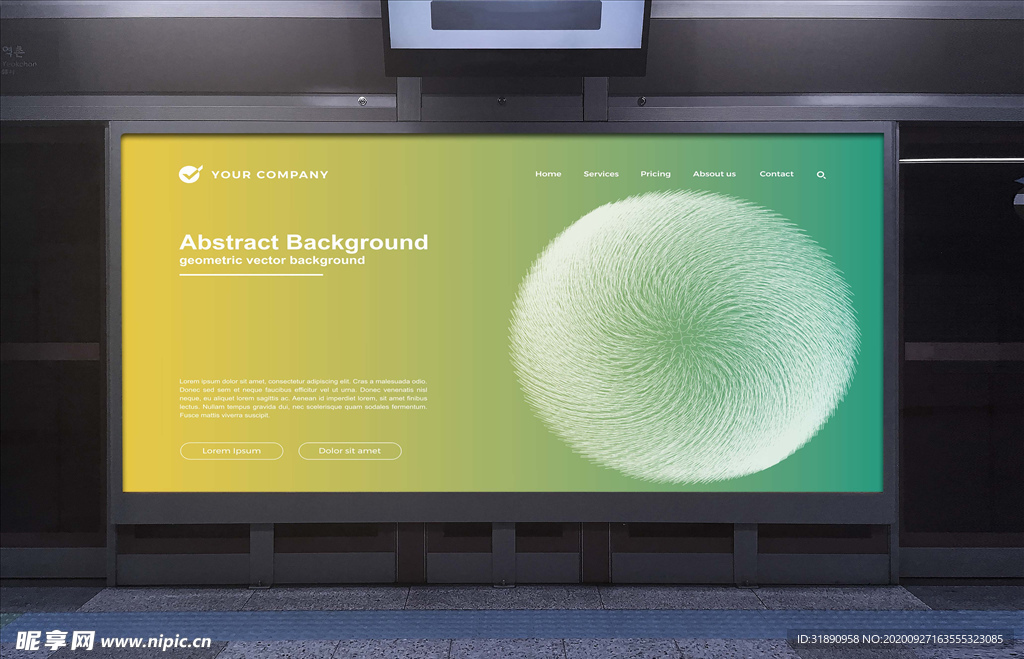The height and width of the screenshot is (659, 1024).
Task: Click the nipic watermark logo
Action: pyautogui.click(x=48, y=640)
